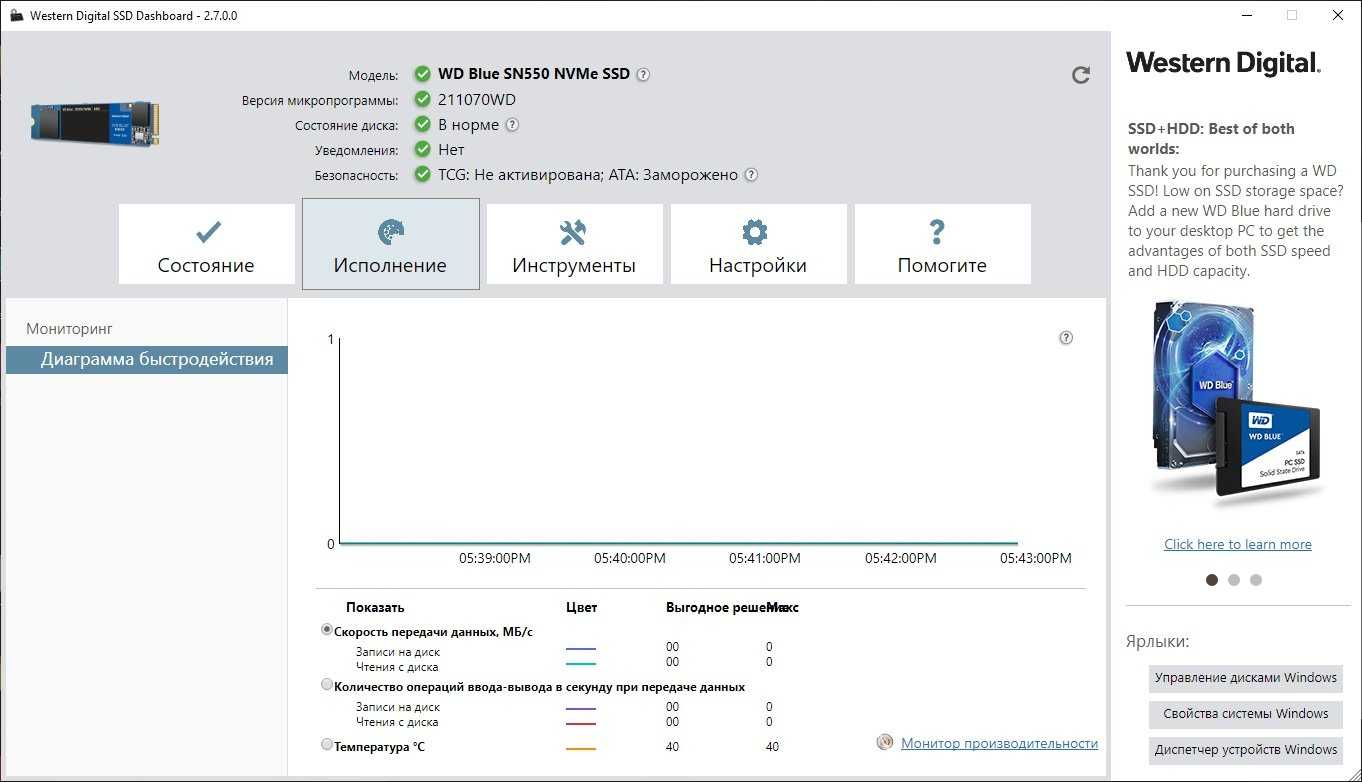Click the performance monitor icon

pyautogui.click(x=885, y=743)
